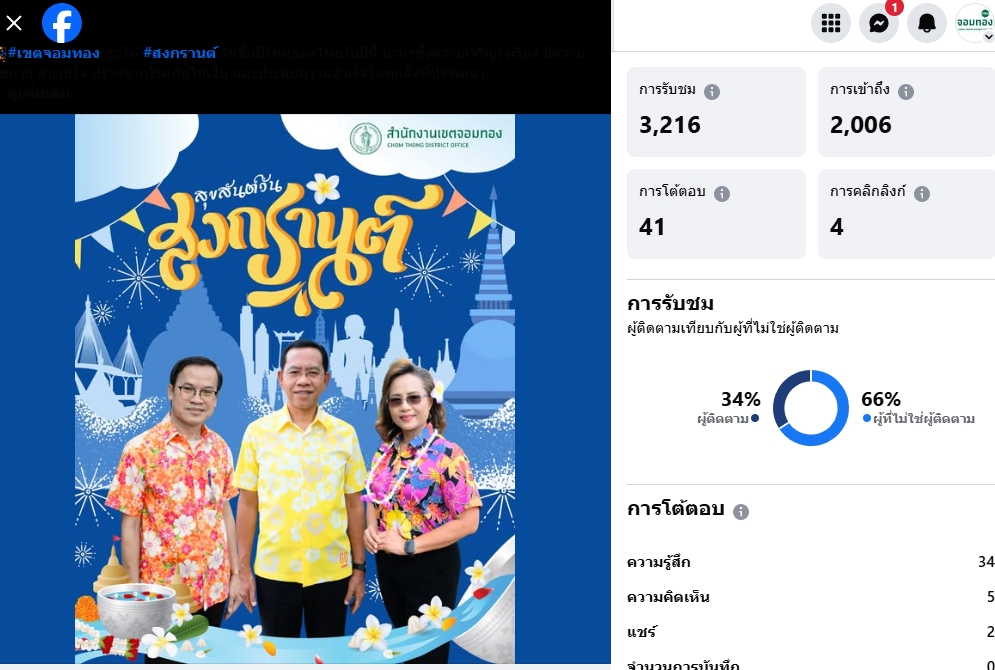Click the Facebook logo icon
Screen dimensions: 995x670
click(62, 23)
